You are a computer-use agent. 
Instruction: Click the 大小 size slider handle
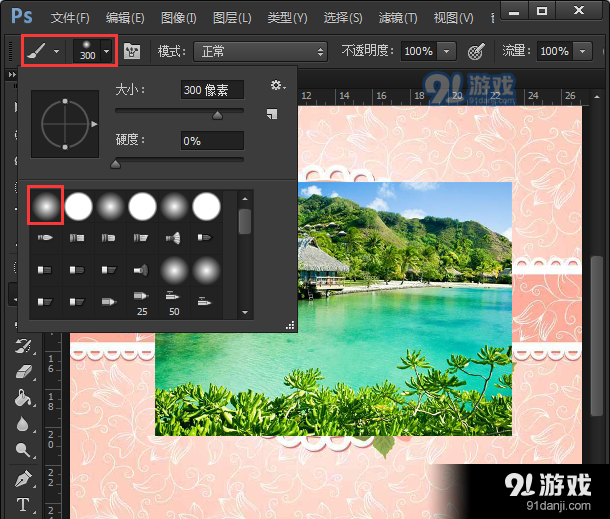pos(217,115)
